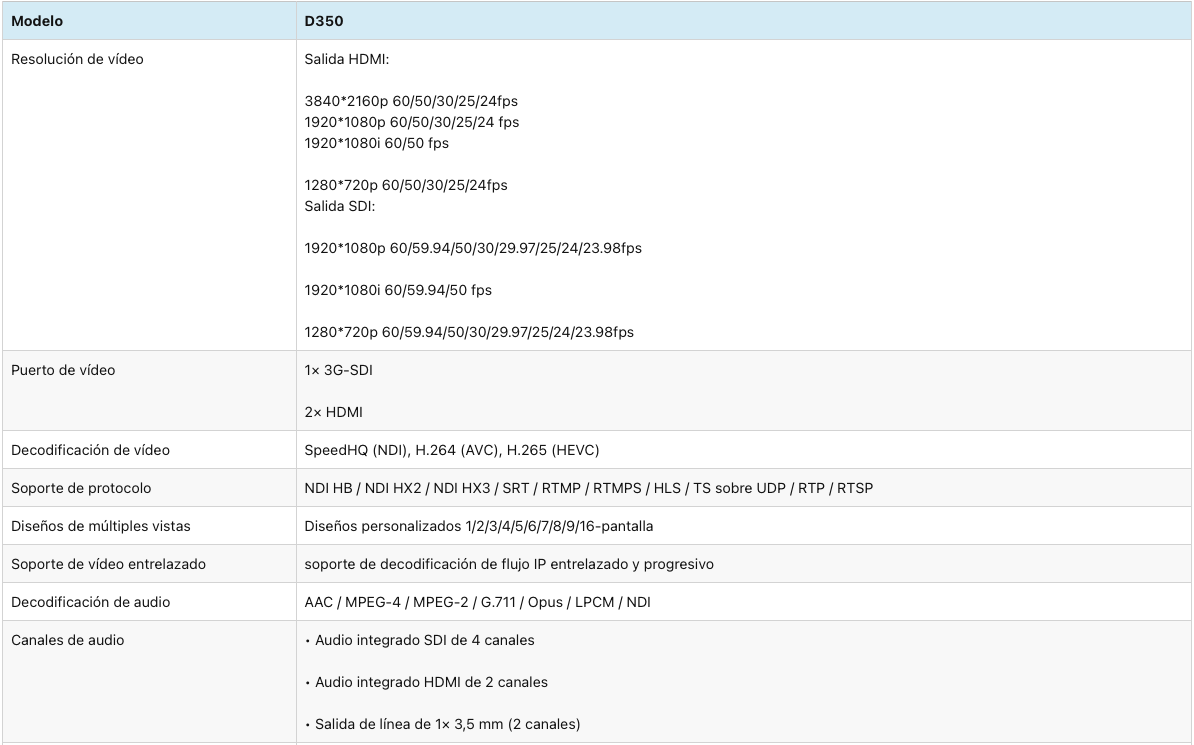The height and width of the screenshot is (745, 1194).
Task: Select the 3840*2160p resolution line
Action: 411,101
